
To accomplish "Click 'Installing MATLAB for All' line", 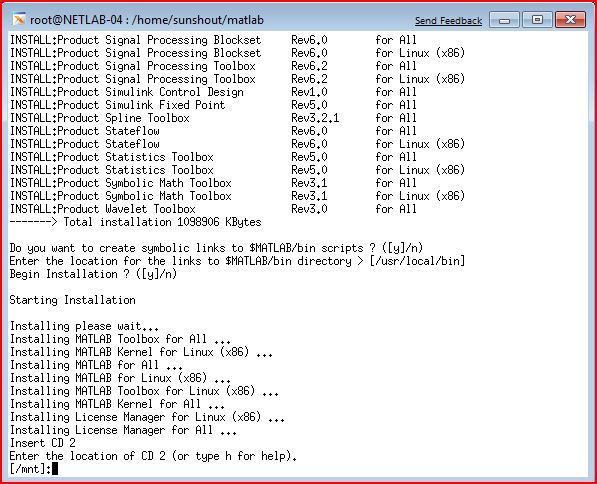I will [96, 365].
